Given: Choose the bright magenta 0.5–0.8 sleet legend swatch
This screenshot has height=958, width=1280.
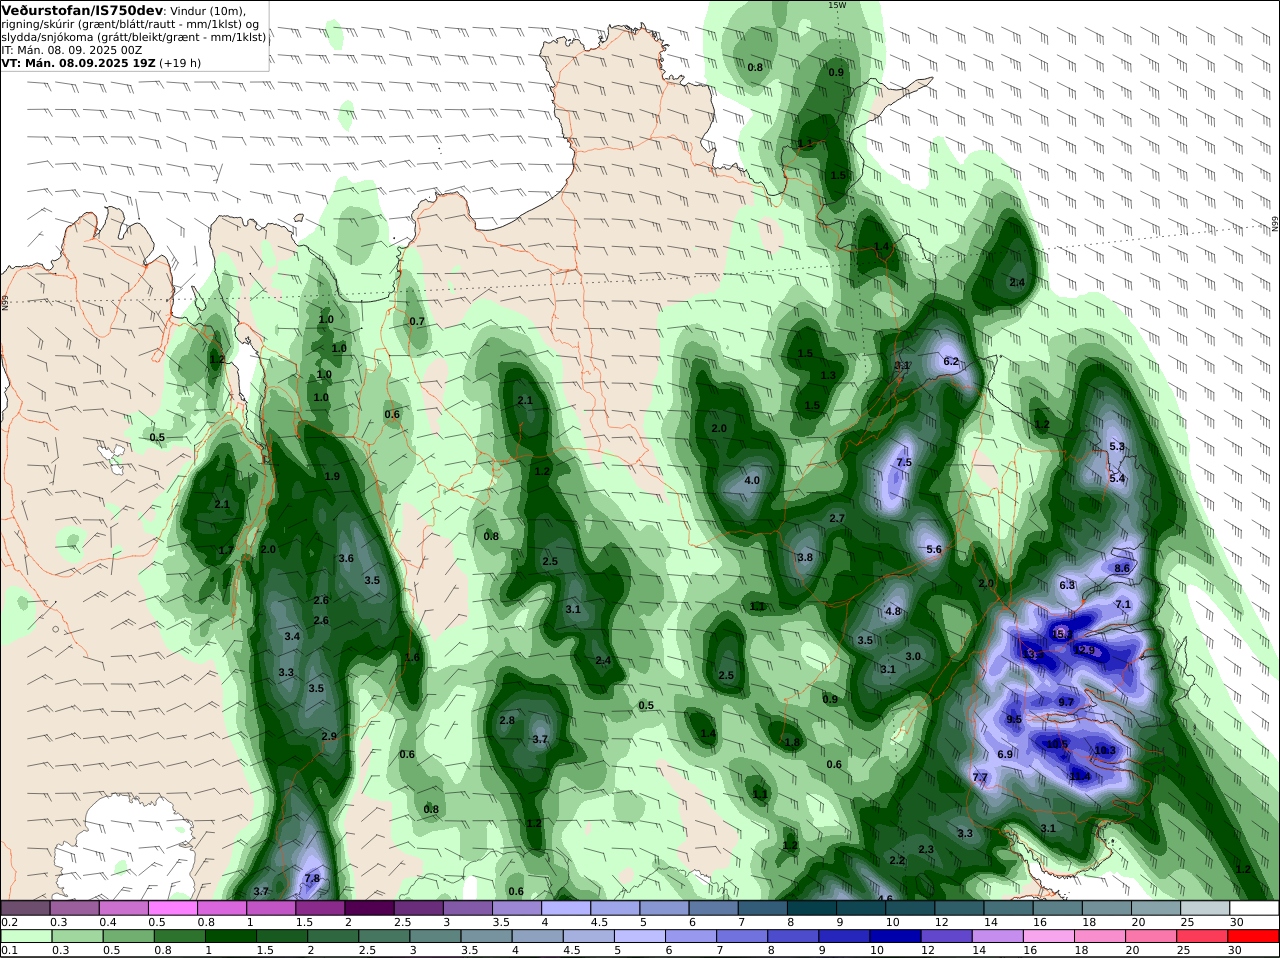Looking at the screenshot, I should tap(172, 908).
